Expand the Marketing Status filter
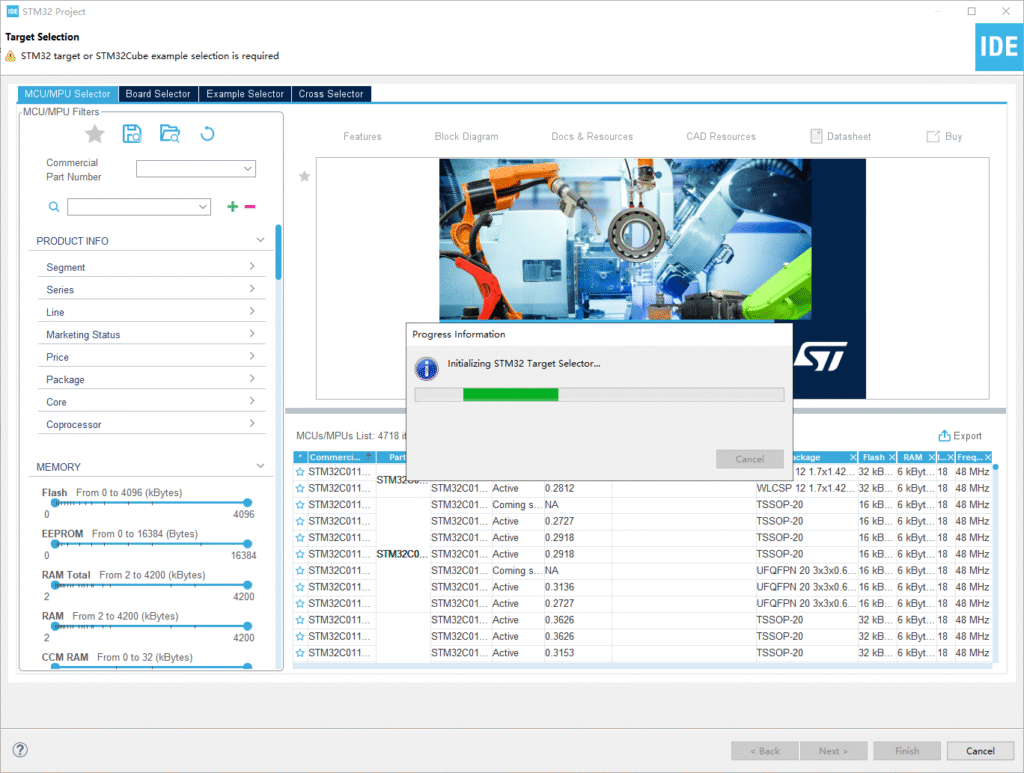This screenshot has width=1024, height=773. (x=252, y=334)
